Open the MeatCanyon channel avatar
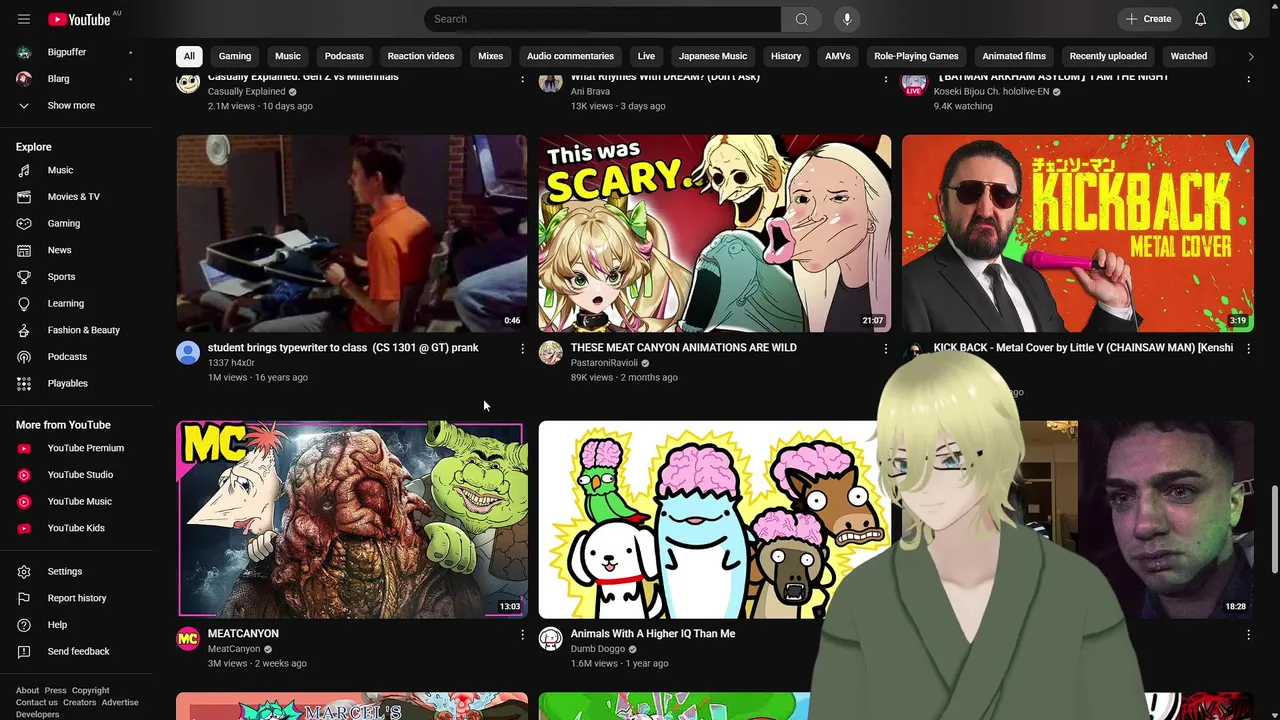 point(188,638)
